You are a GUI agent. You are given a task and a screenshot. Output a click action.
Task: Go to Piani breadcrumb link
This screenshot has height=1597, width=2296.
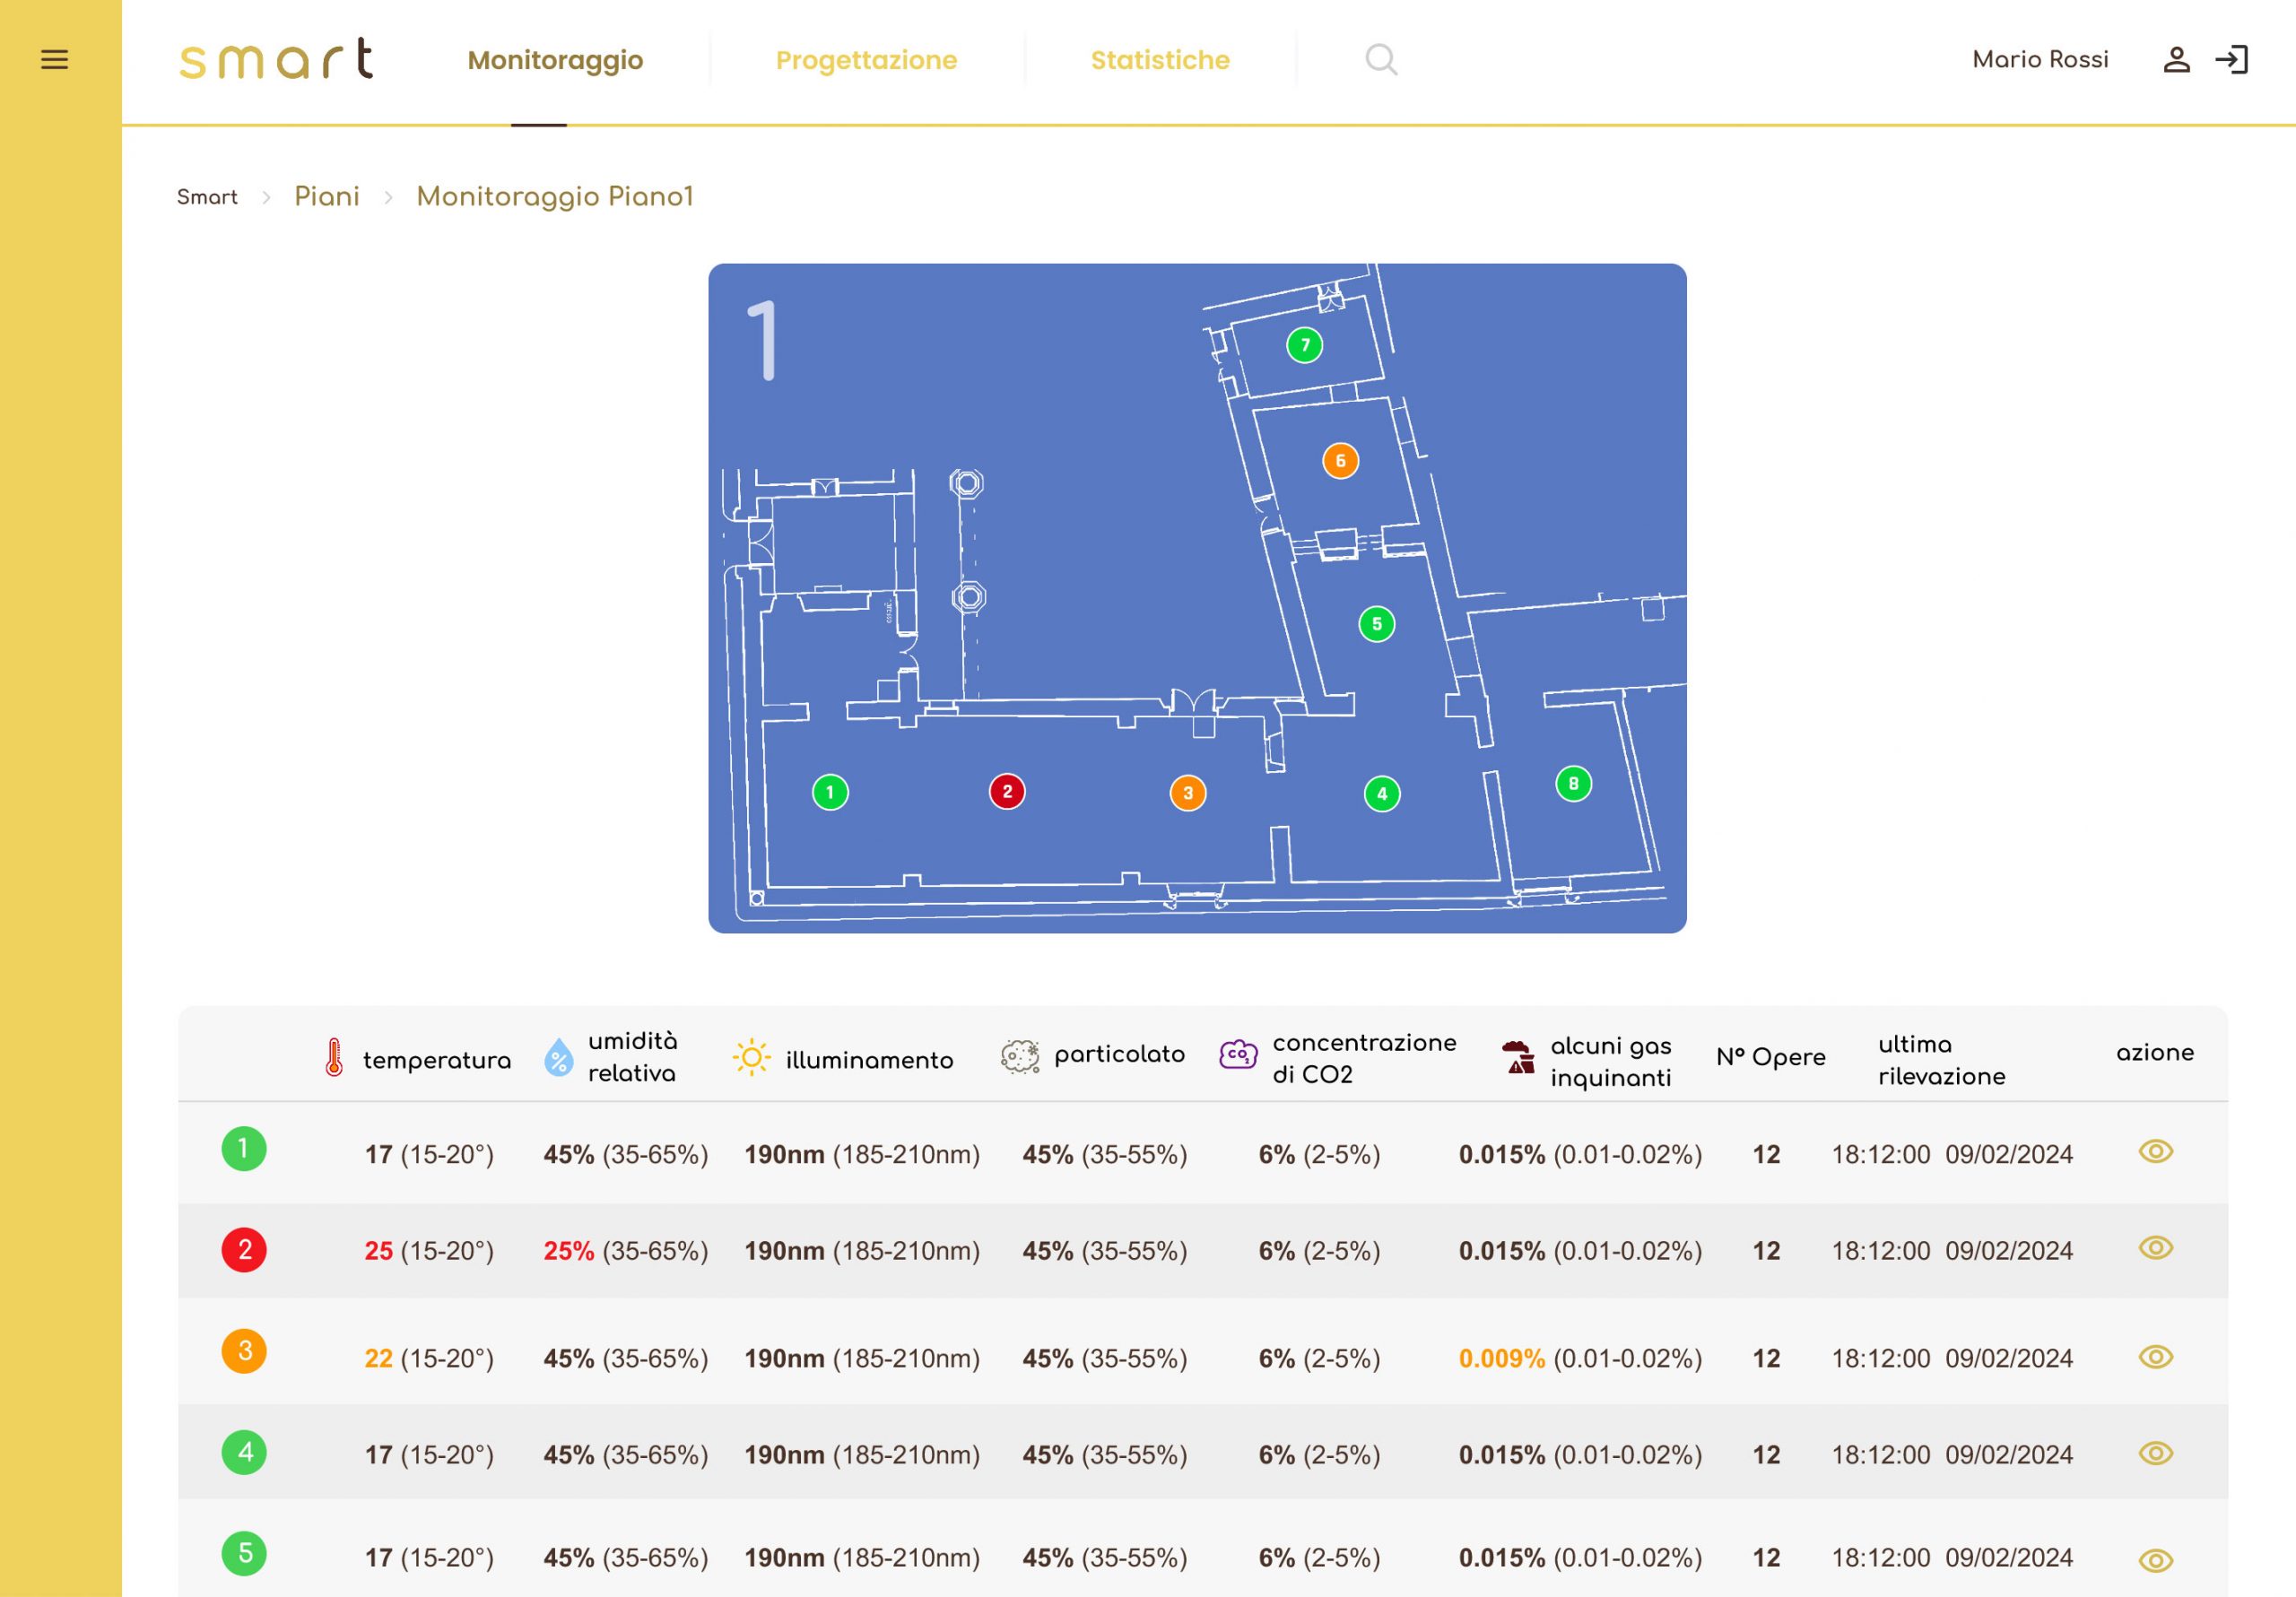coord(327,196)
